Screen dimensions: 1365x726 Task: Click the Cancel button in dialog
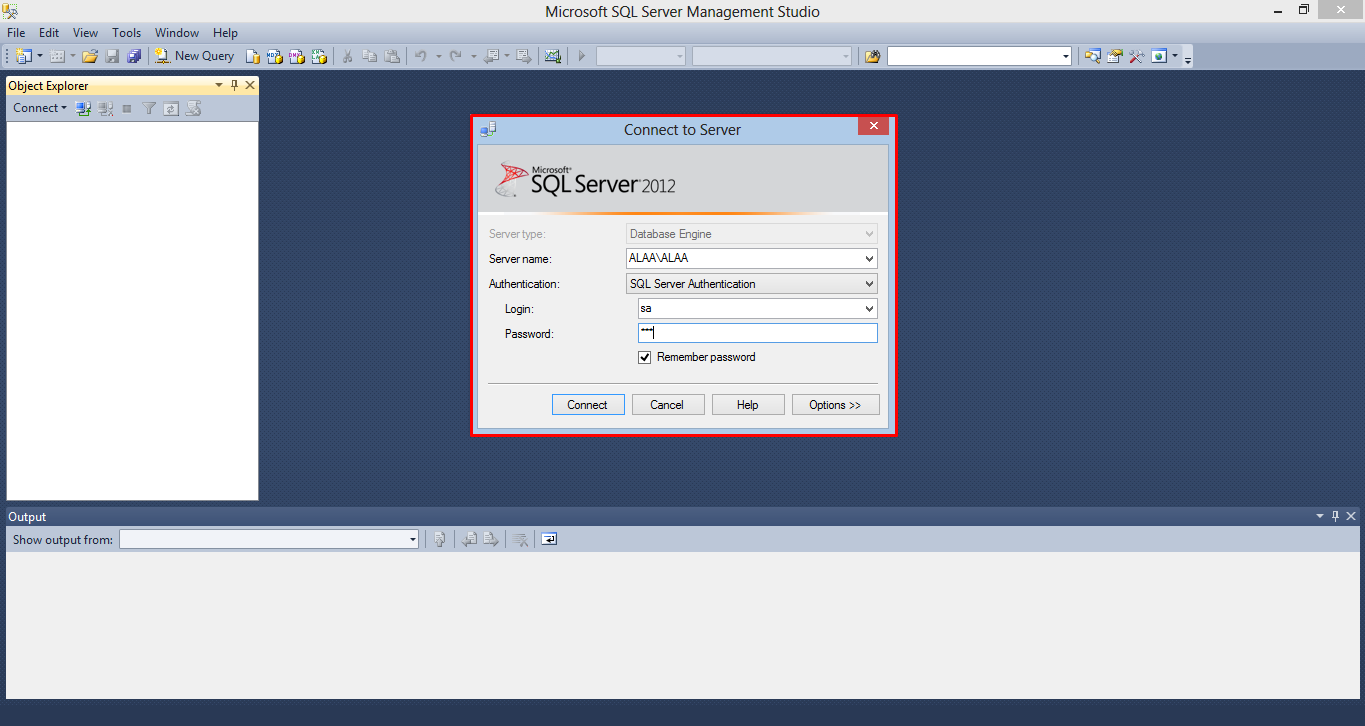(x=667, y=405)
